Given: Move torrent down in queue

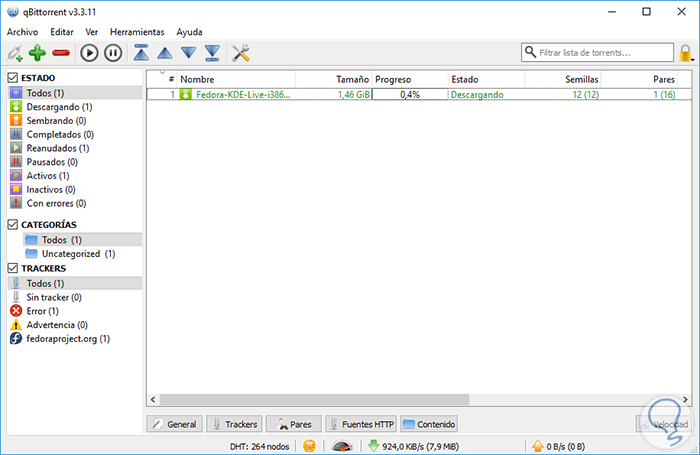Looking at the screenshot, I should 188,53.
